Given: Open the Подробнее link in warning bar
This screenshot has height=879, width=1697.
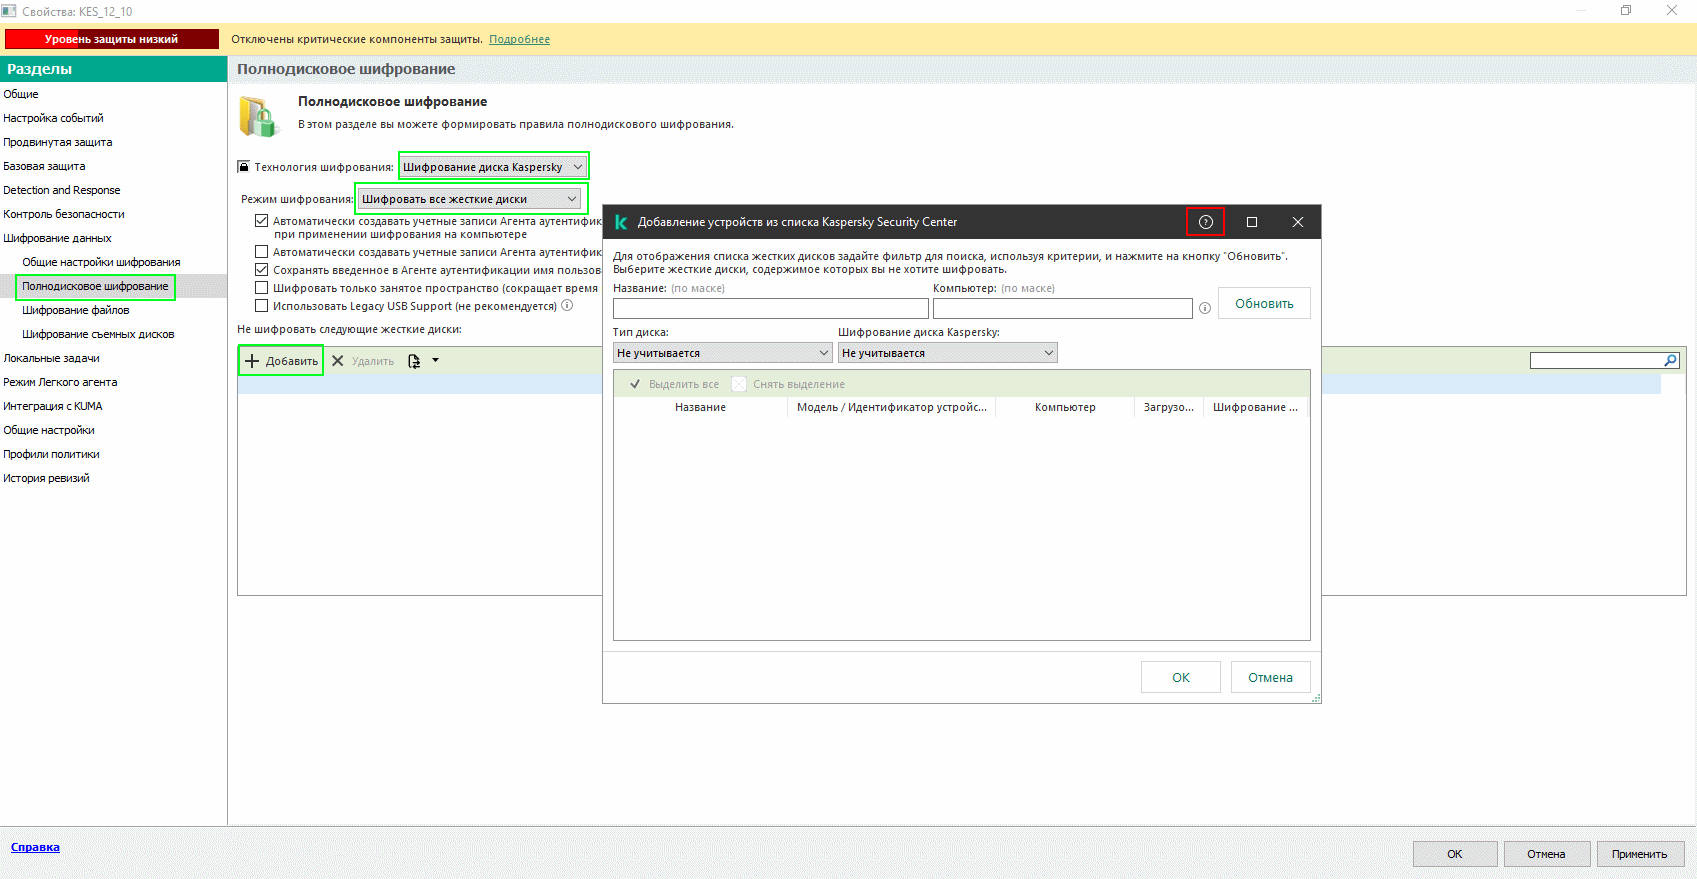Looking at the screenshot, I should (x=519, y=40).
